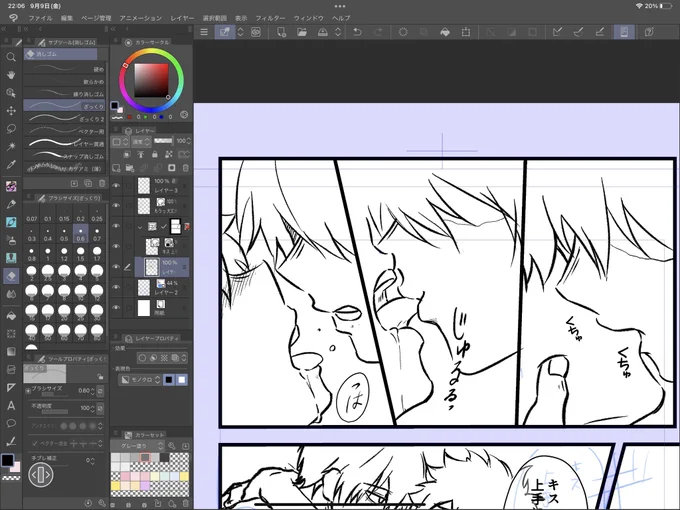Screen dimensions: 680x510
Task: Click the Open file folder icon
Action: pos(302,32)
